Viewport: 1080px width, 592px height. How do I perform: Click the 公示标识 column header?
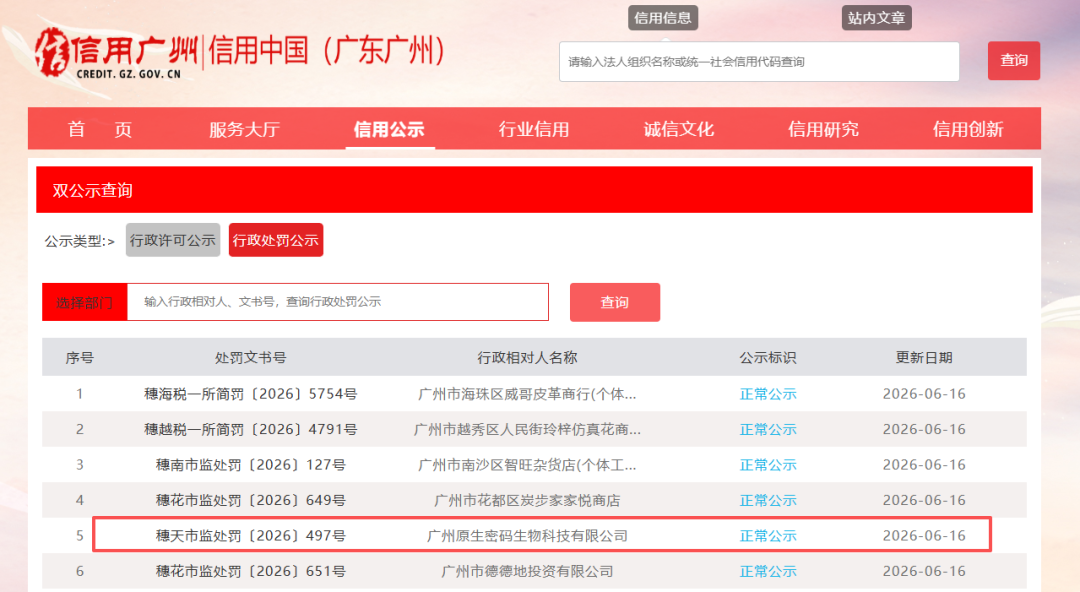coord(768,358)
